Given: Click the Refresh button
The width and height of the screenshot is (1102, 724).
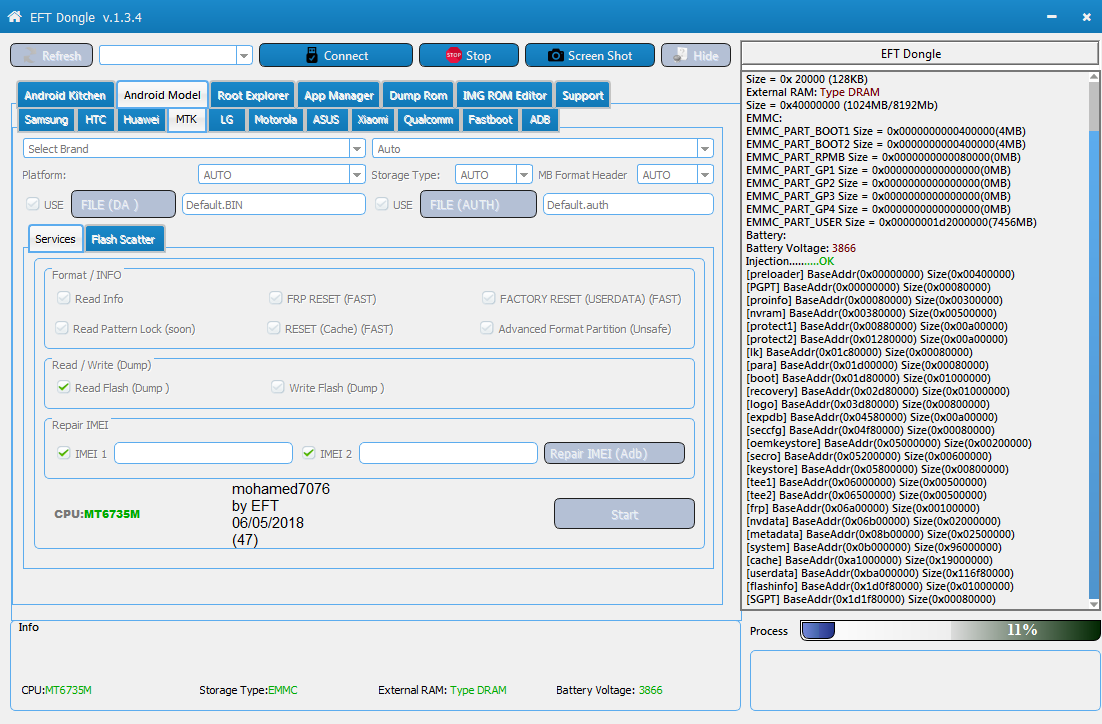Looking at the screenshot, I should (x=51, y=56).
